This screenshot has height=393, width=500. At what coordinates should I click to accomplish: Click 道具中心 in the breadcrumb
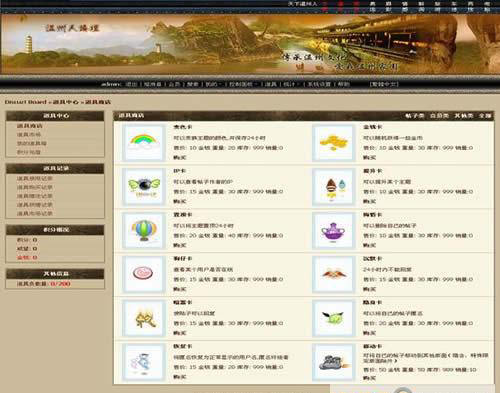[66, 102]
